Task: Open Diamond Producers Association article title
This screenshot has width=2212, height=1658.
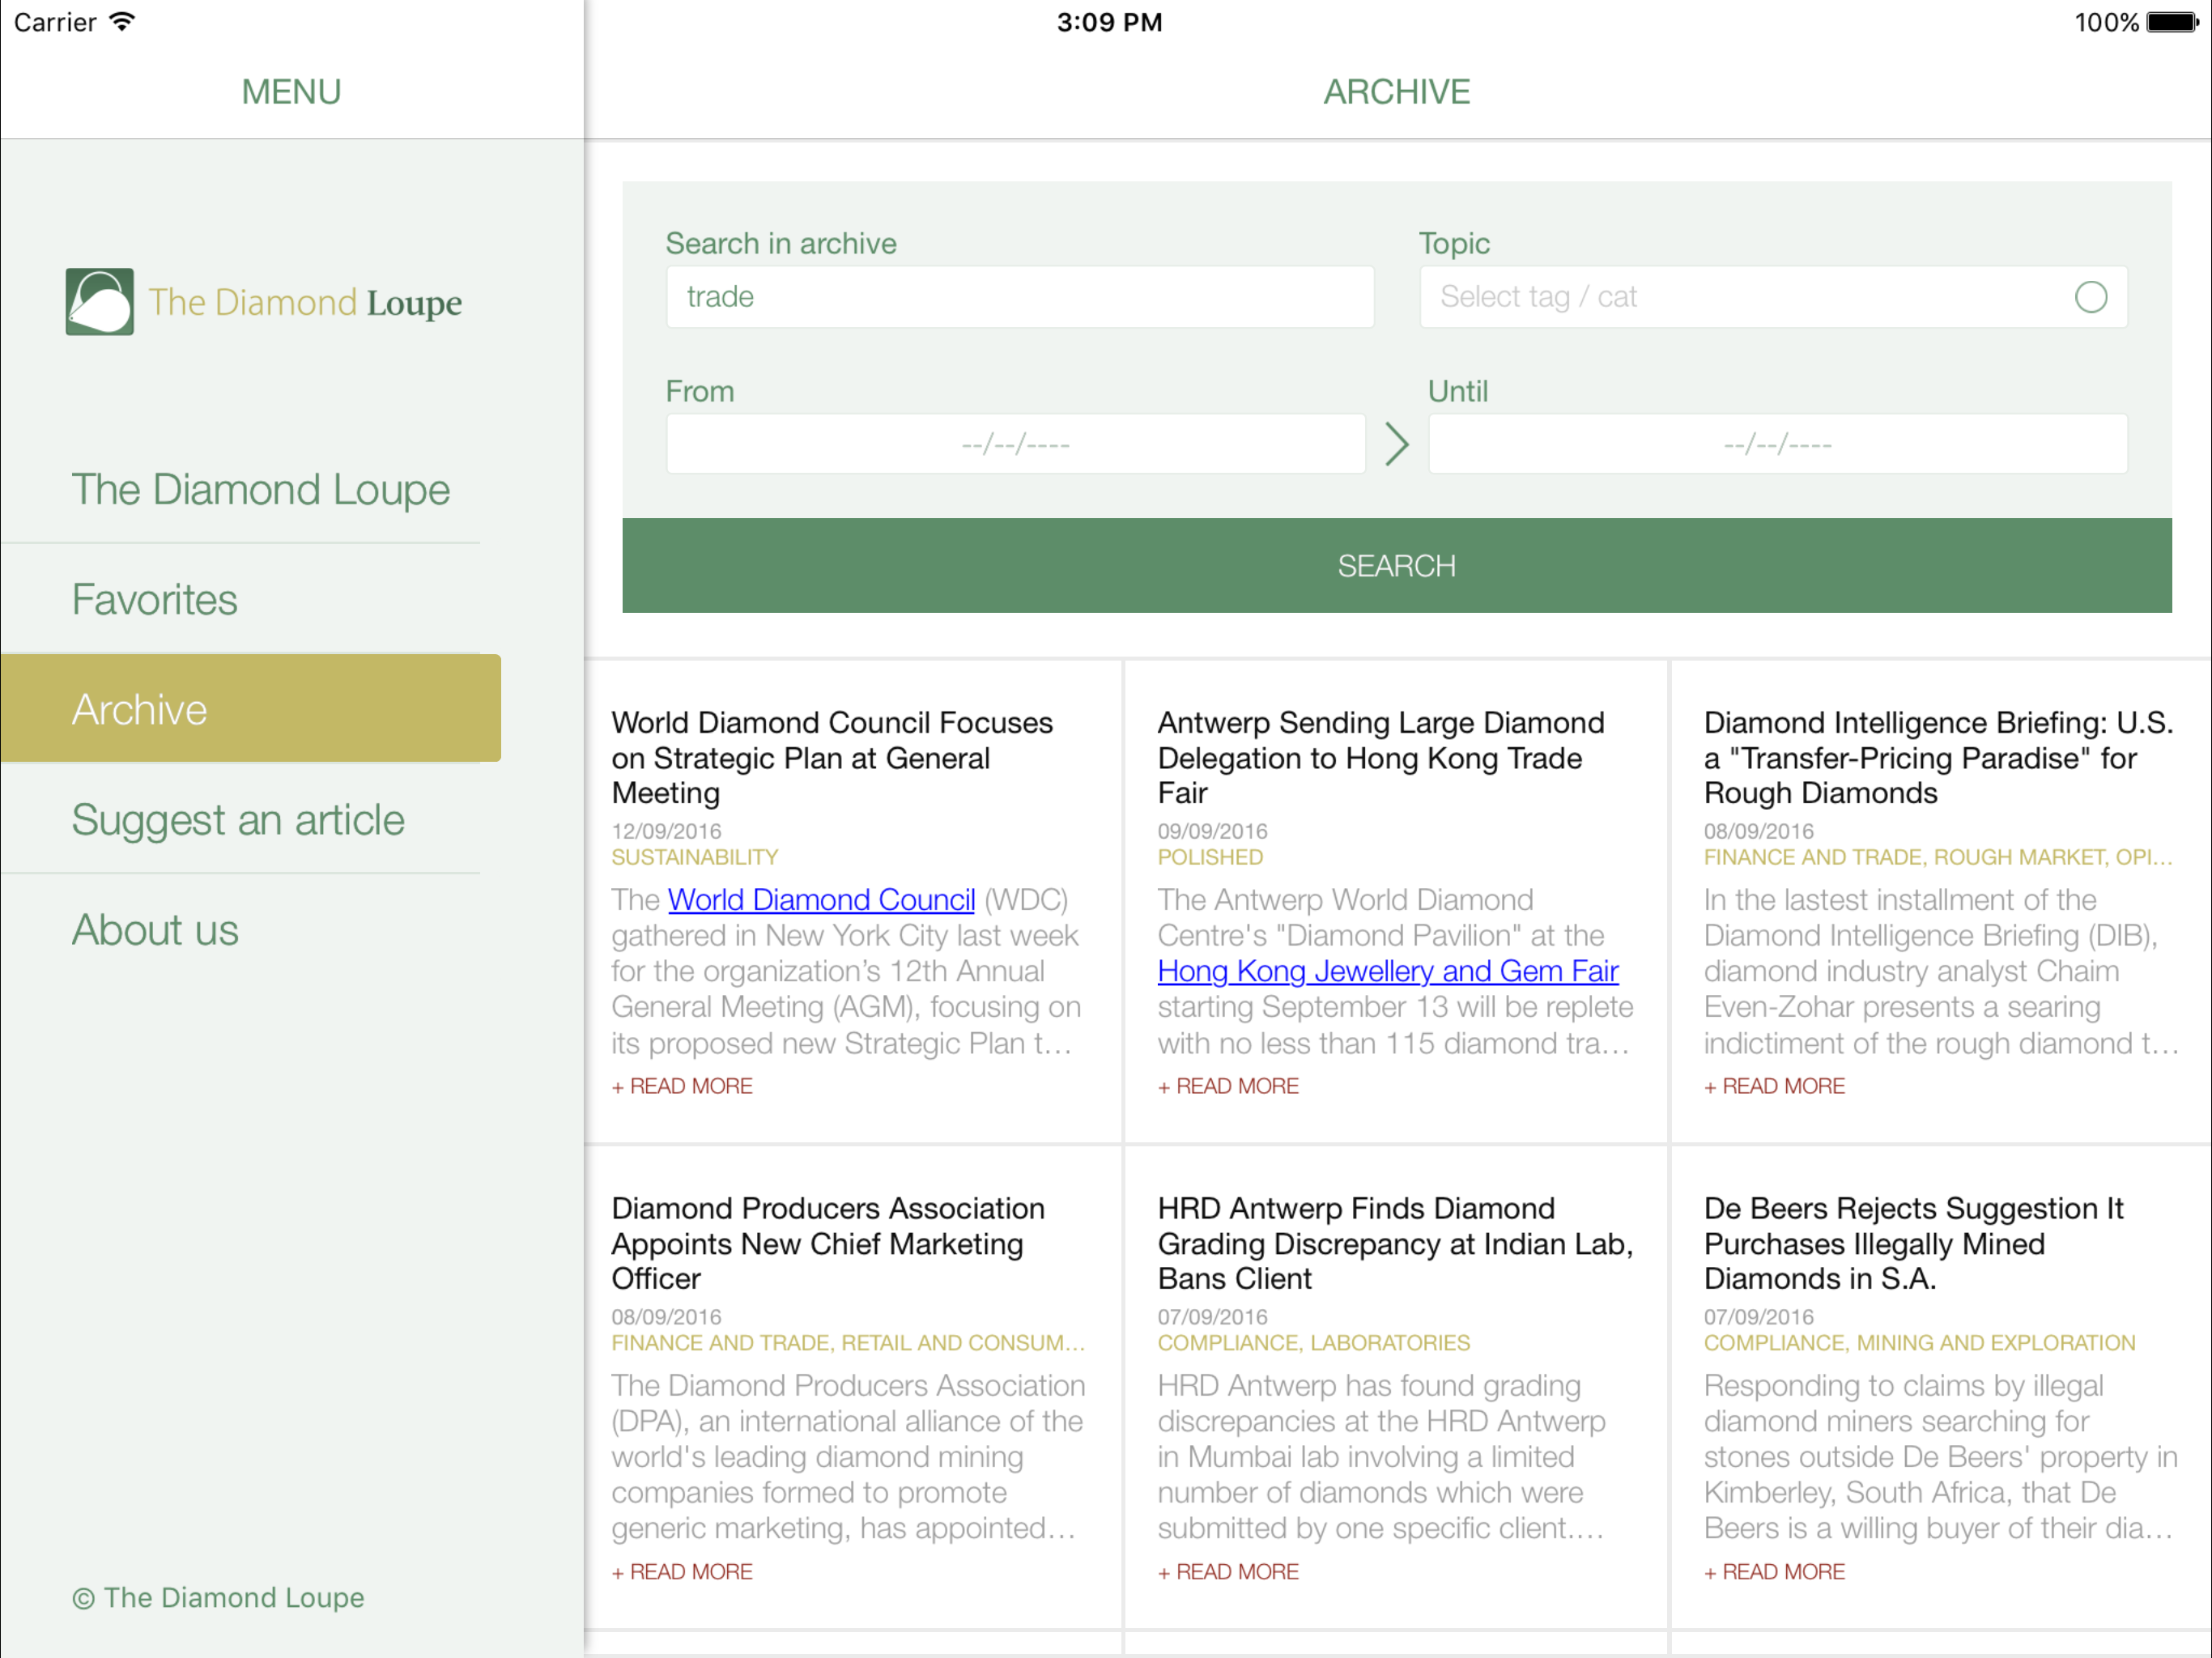Action: pos(828,1243)
